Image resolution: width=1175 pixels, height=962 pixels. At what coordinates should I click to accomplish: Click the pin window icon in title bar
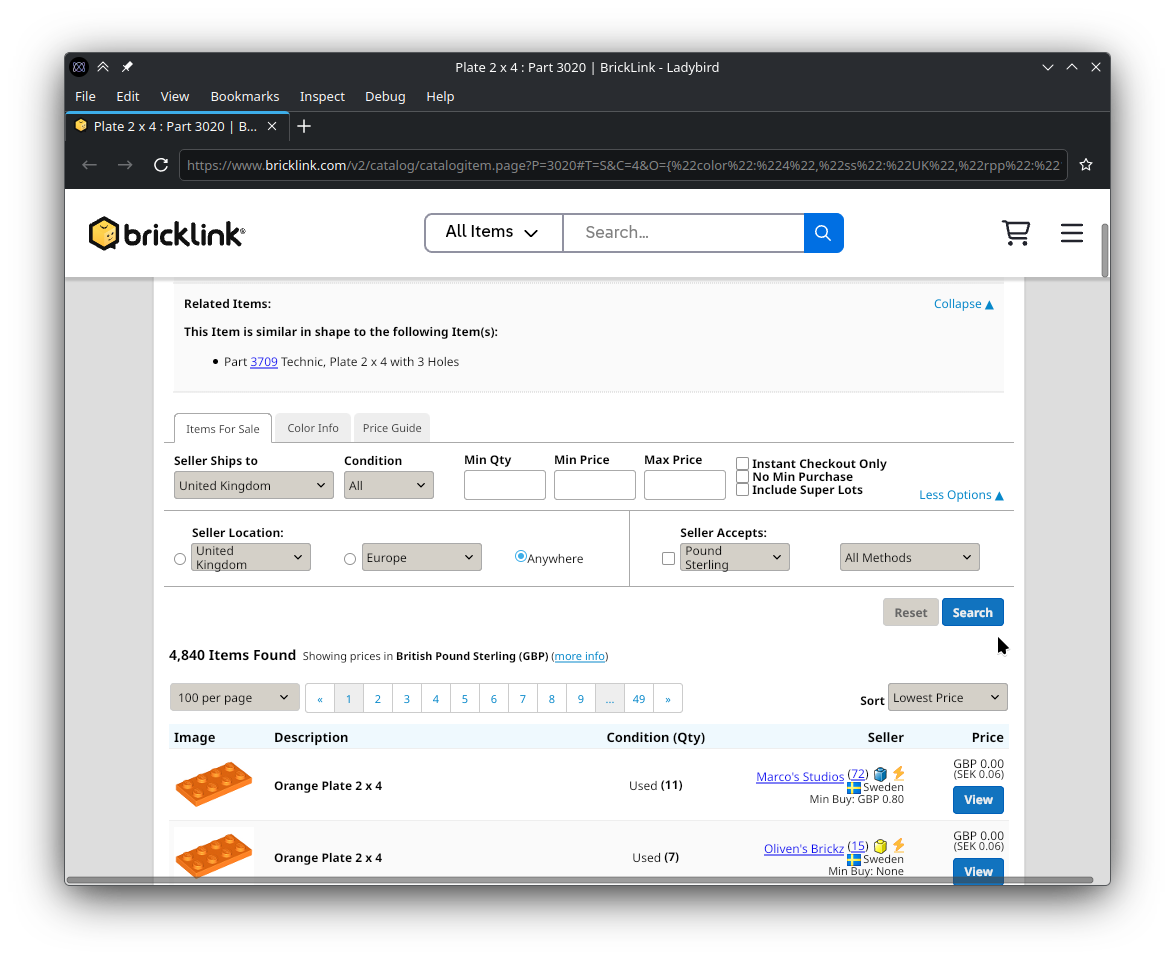point(127,67)
